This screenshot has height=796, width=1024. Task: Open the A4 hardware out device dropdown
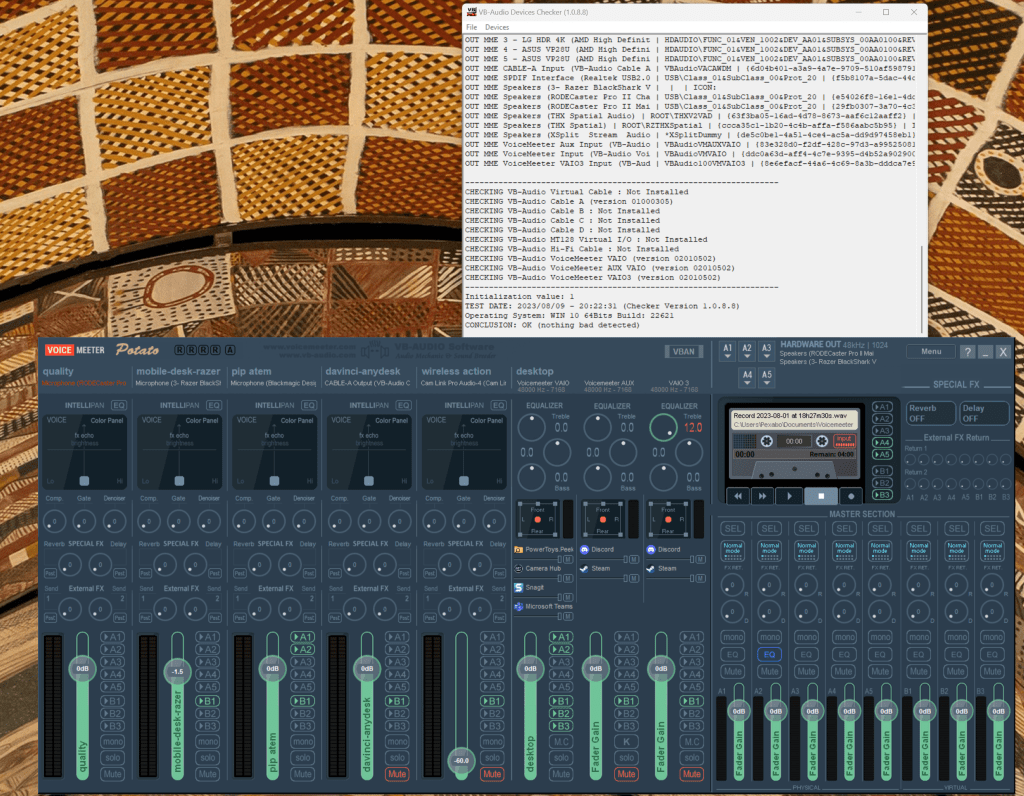pyautogui.click(x=747, y=378)
